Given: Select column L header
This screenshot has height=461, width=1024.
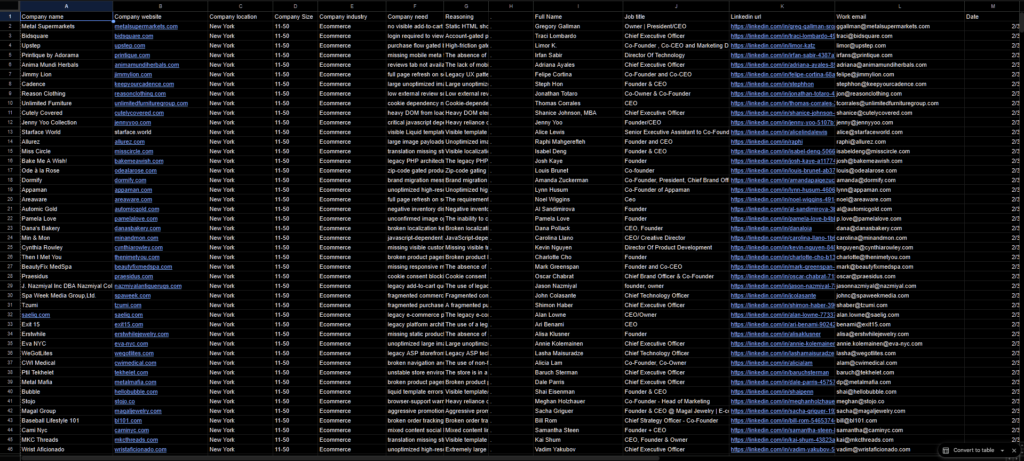Looking at the screenshot, I should 899,6.
